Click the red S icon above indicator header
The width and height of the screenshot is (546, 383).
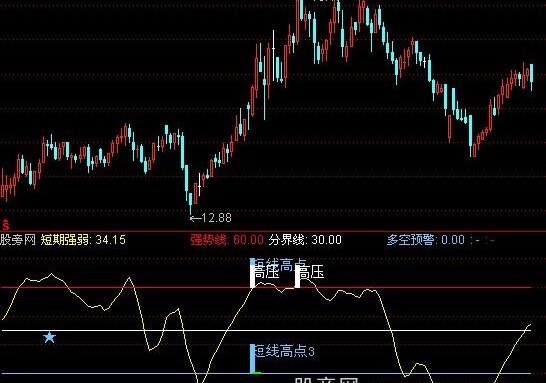[5, 225]
